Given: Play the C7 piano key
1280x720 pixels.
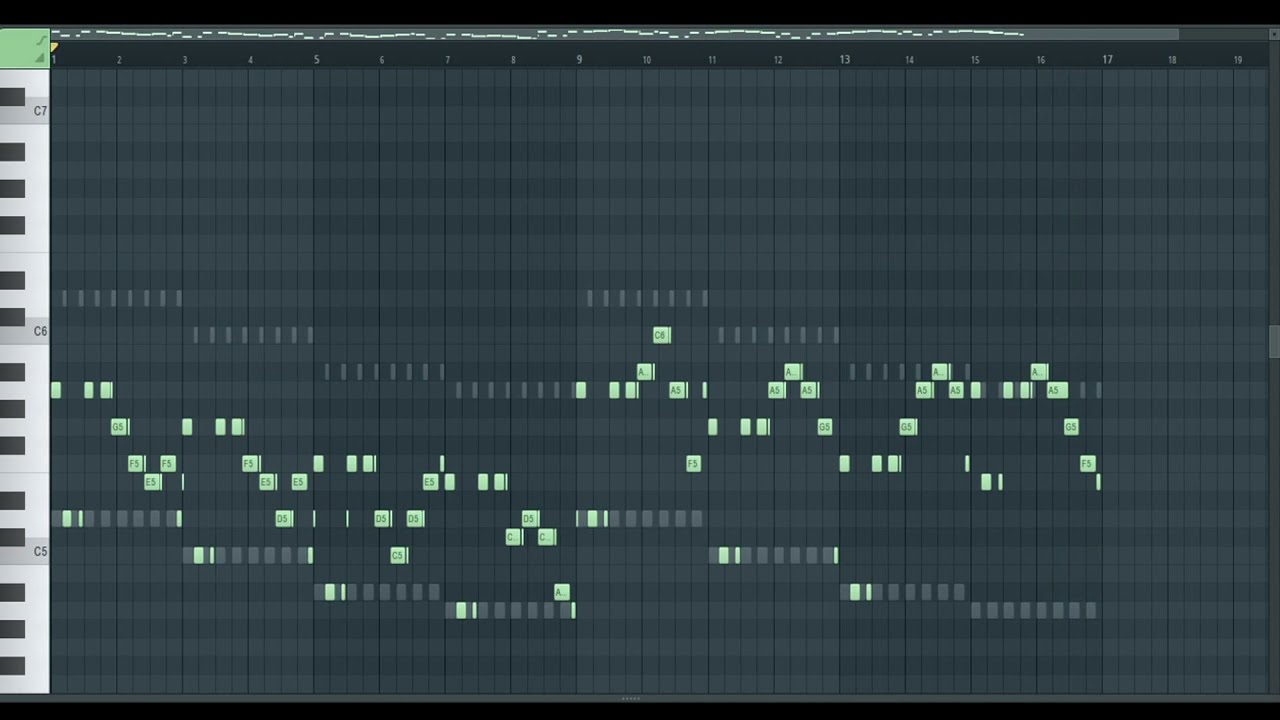Looking at the screenshot, I should [25, 111].
